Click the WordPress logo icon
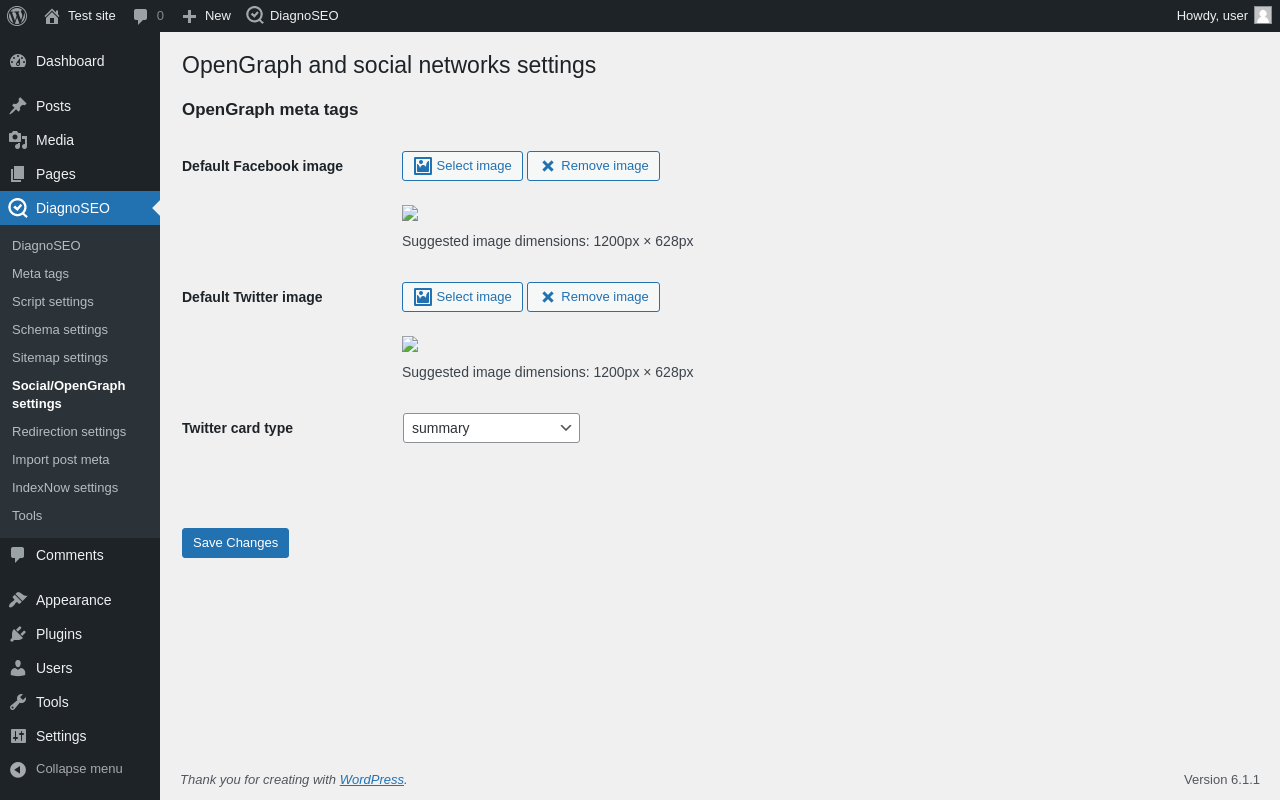This screenshot has width=1280, height=800. (17, 16)
